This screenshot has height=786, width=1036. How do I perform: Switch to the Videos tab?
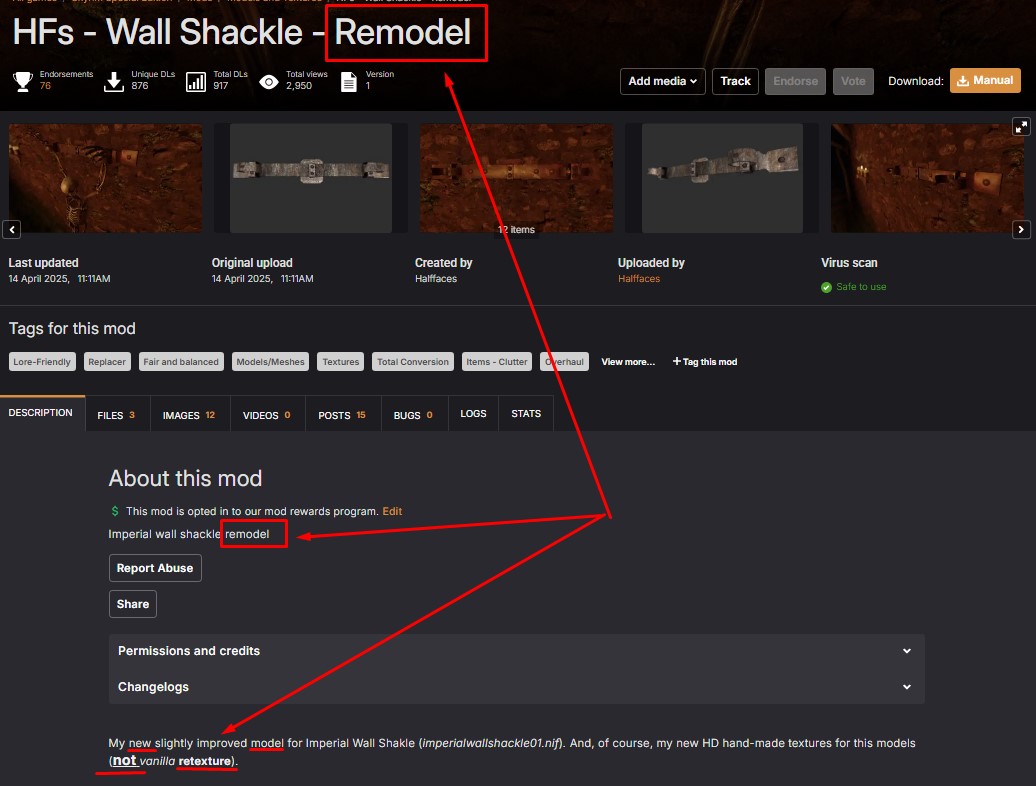(x=267, y=415)
